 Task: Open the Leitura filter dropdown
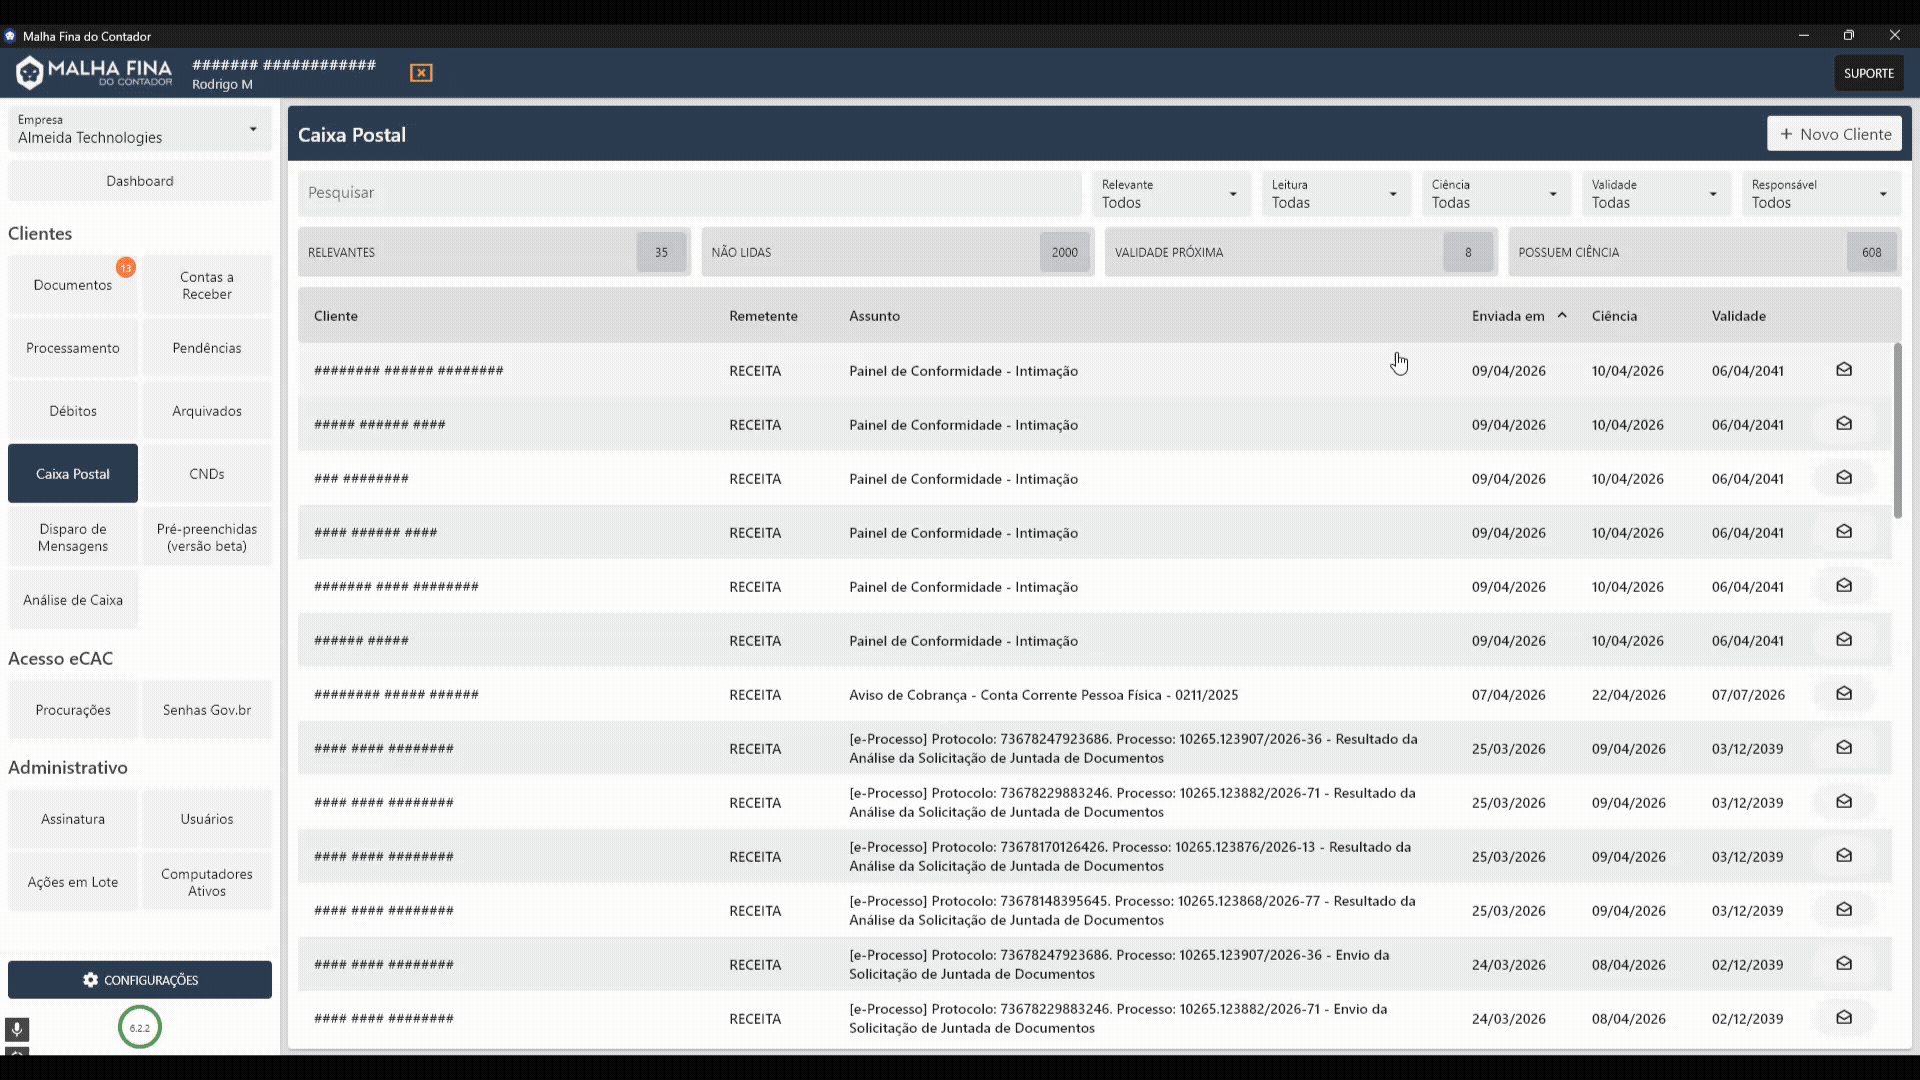(x=1336, y=194)
